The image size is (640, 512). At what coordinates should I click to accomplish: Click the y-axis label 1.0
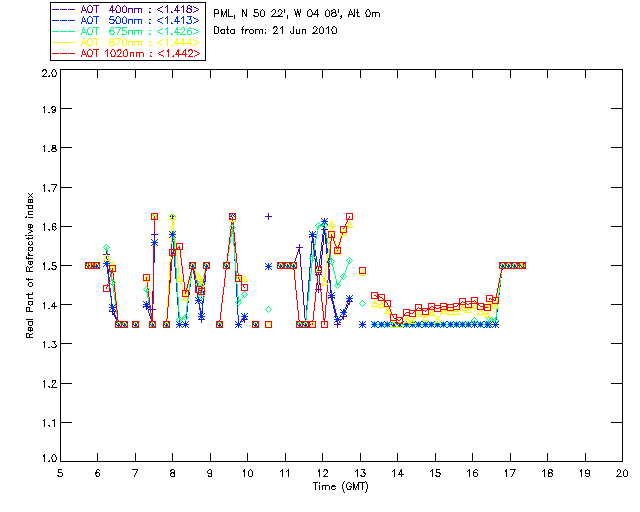click(x=49, y=458)
